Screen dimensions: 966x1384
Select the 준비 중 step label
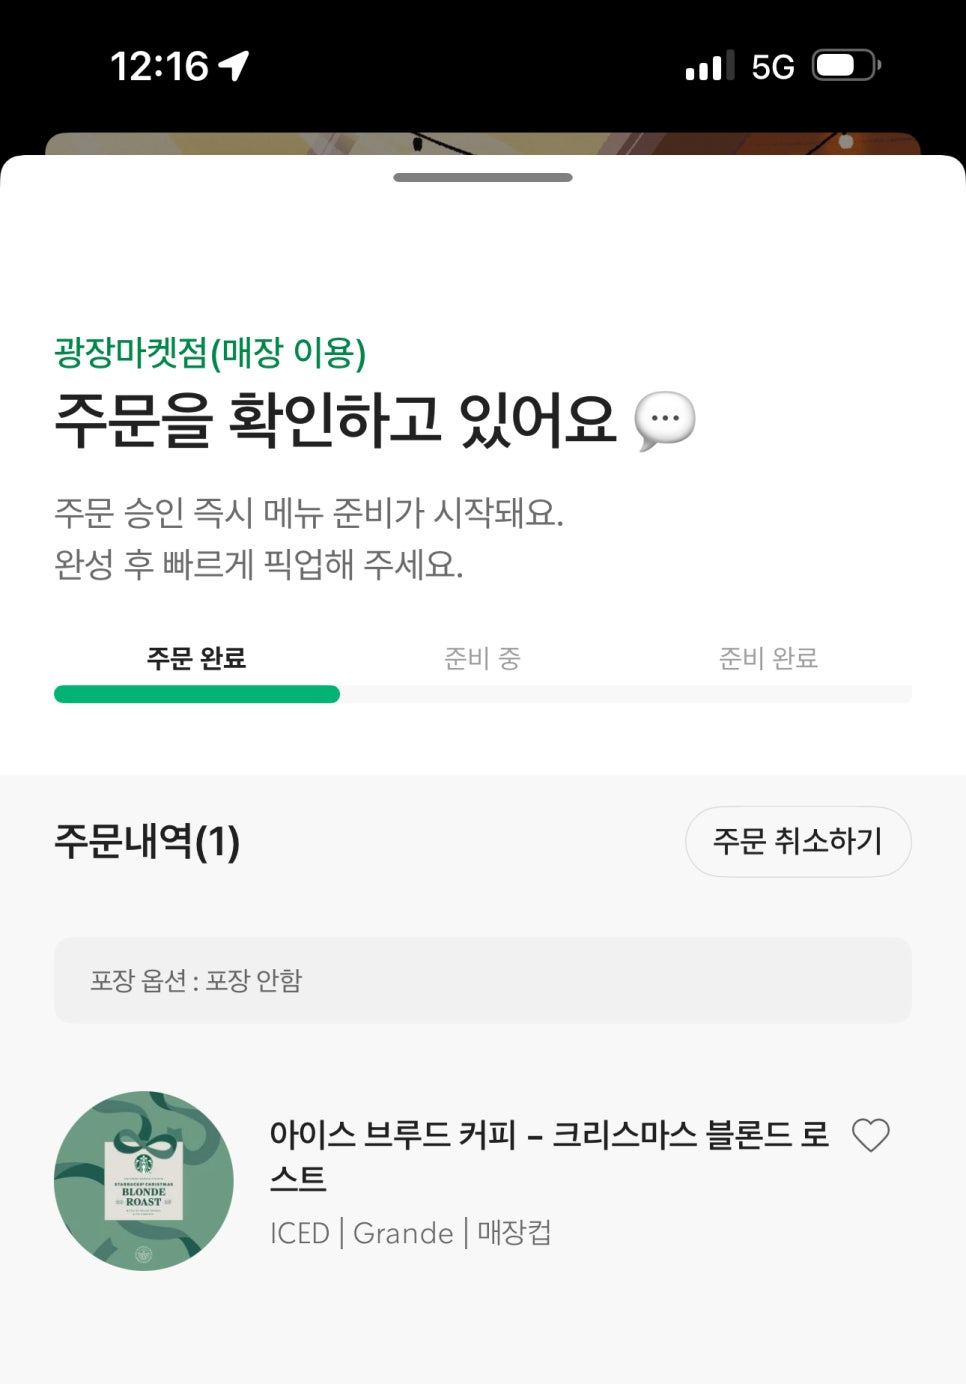(x=483, y=658)
